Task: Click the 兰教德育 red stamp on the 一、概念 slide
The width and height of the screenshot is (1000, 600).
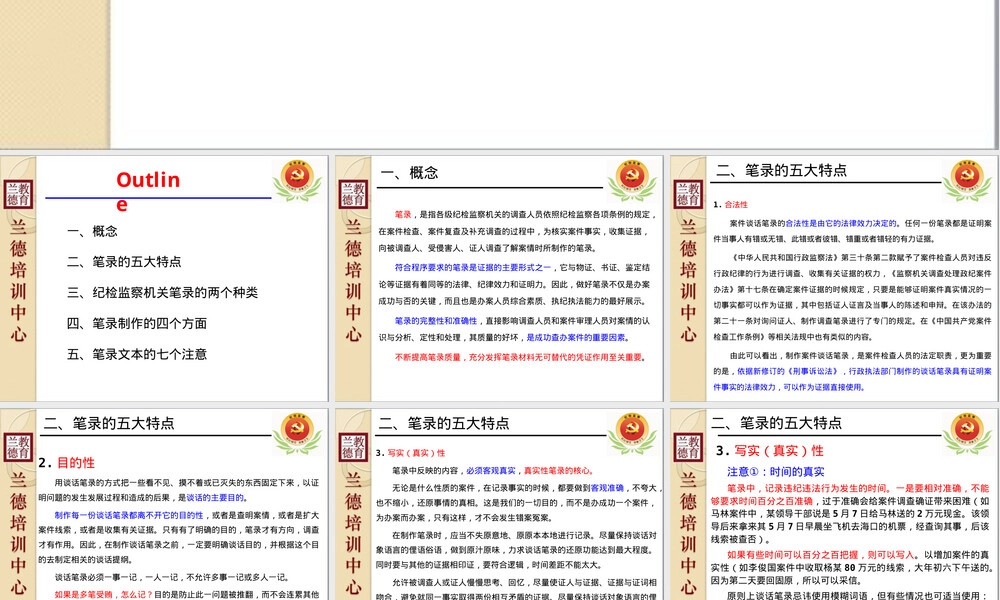Action: (353, 194)
